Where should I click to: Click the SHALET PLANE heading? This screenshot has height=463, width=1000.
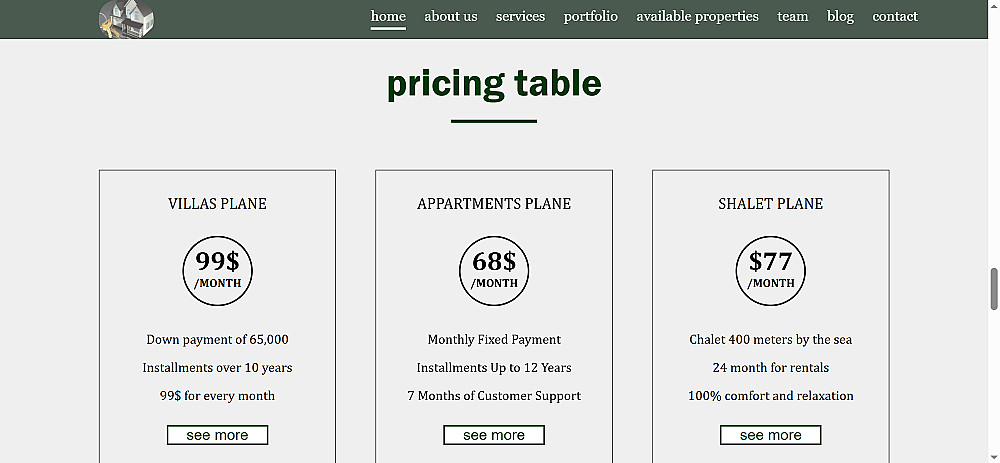tap(770, 204)
